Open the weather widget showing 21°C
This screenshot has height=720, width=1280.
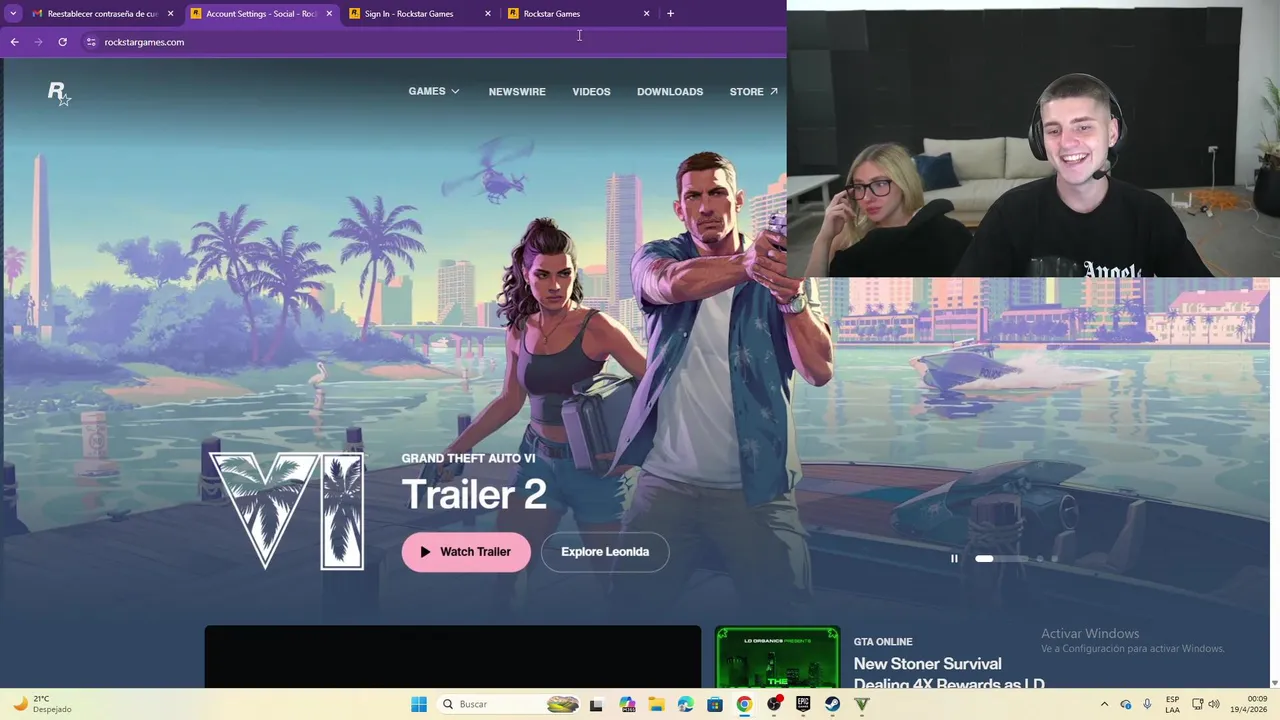42,704
